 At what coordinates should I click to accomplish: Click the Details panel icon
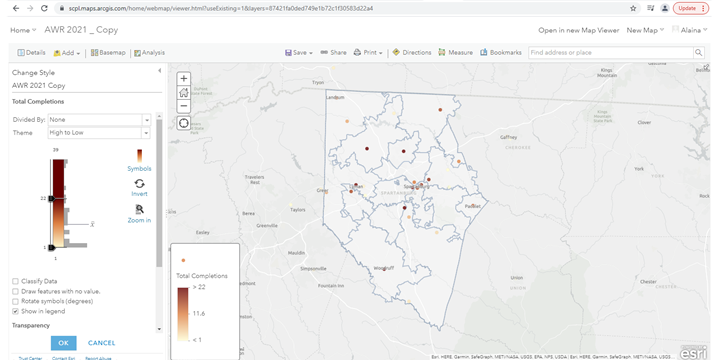(21, 53)
